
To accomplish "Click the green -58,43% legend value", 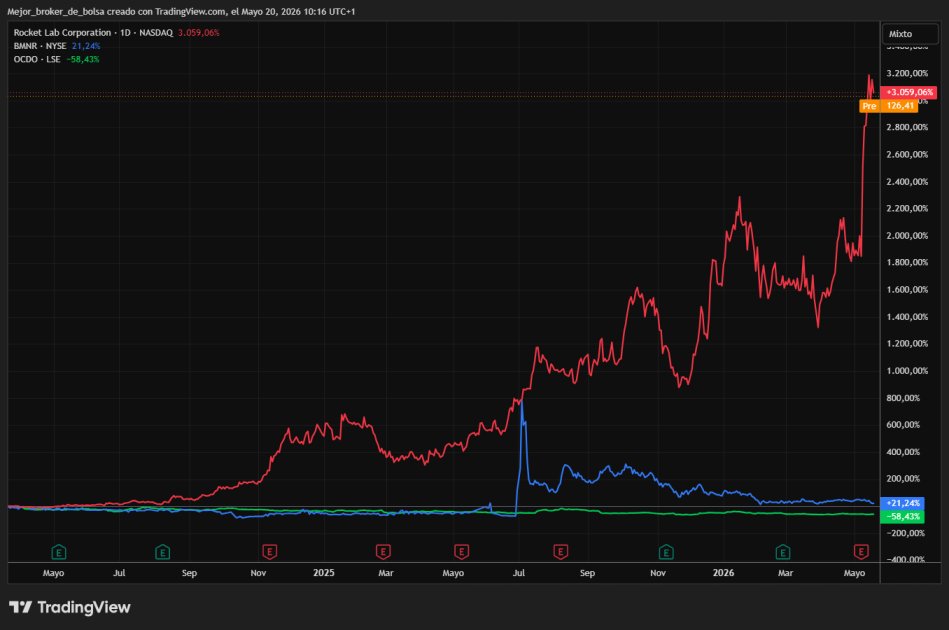I will [x=83, y=59].
